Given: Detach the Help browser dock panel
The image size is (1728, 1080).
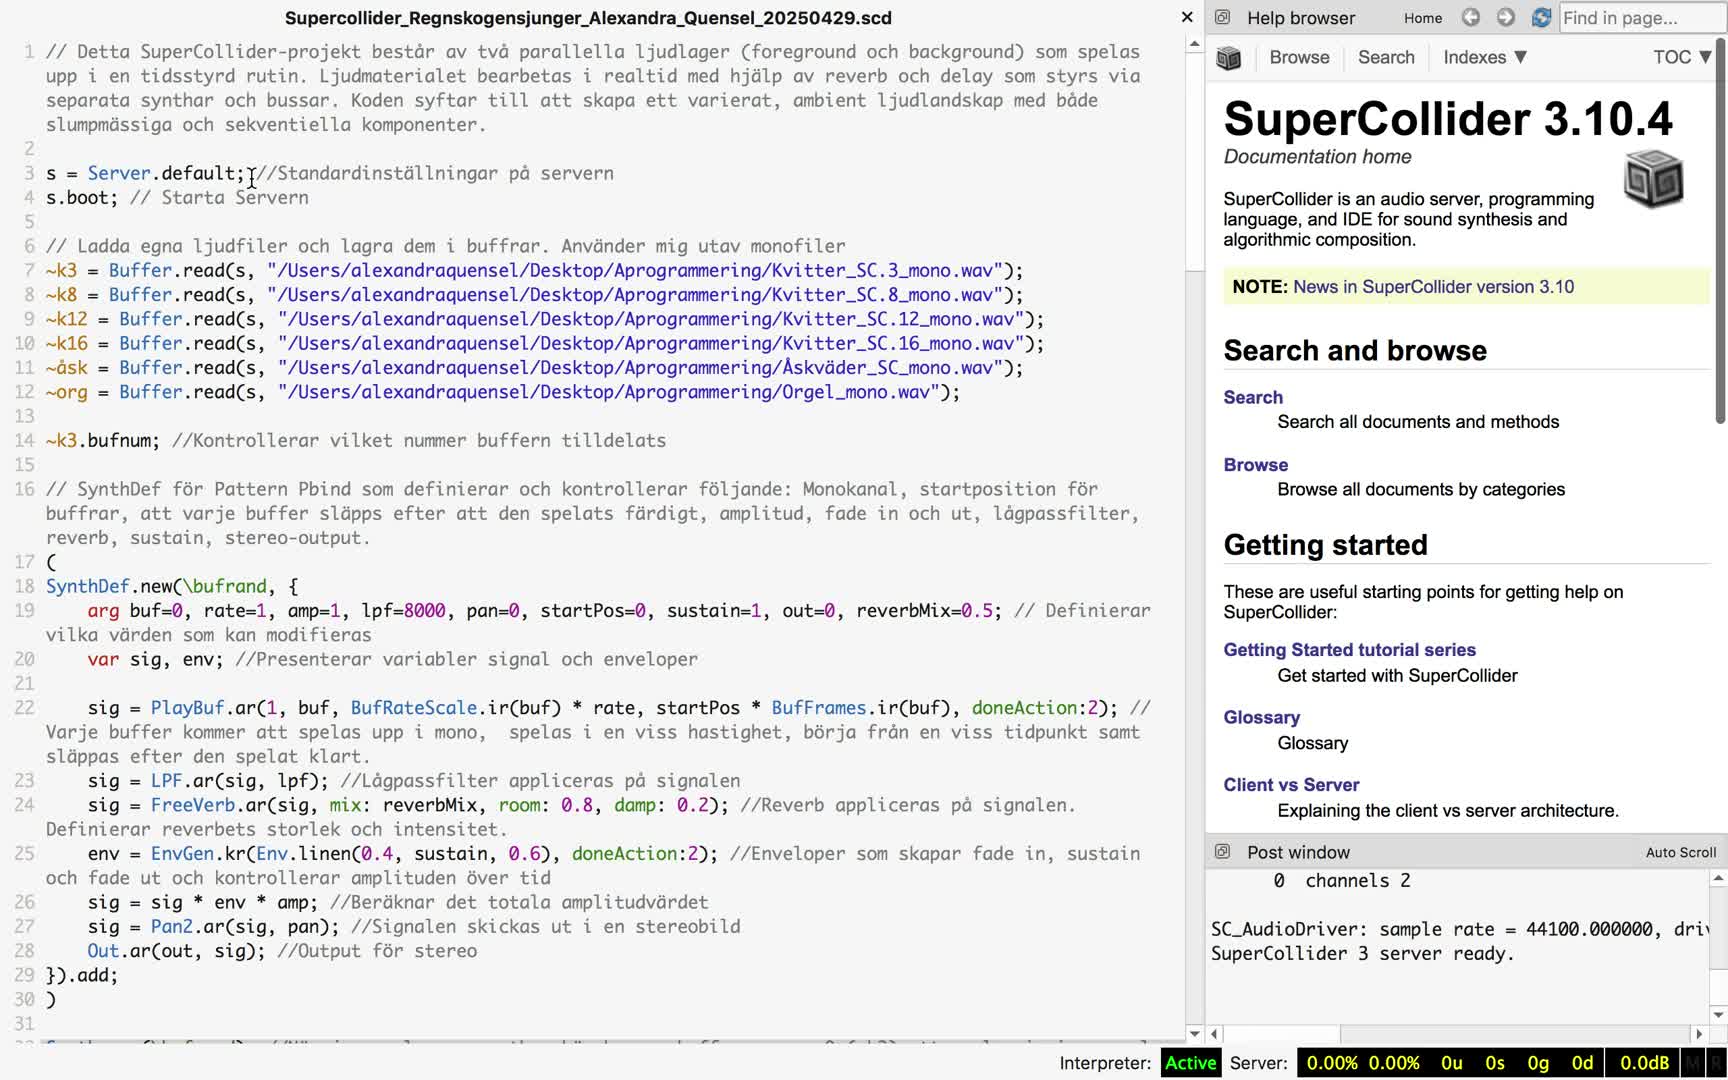Looking at the screenshot, I should pos(1222,17).
